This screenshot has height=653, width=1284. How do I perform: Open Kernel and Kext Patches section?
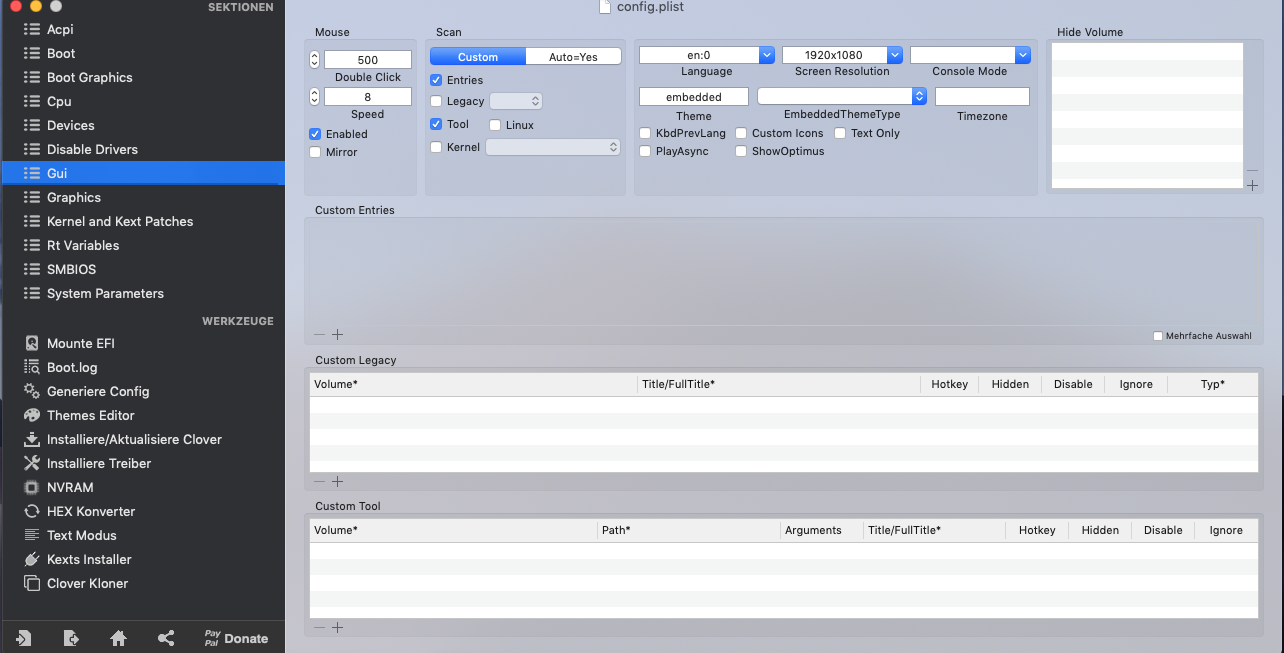pos(142,221)
